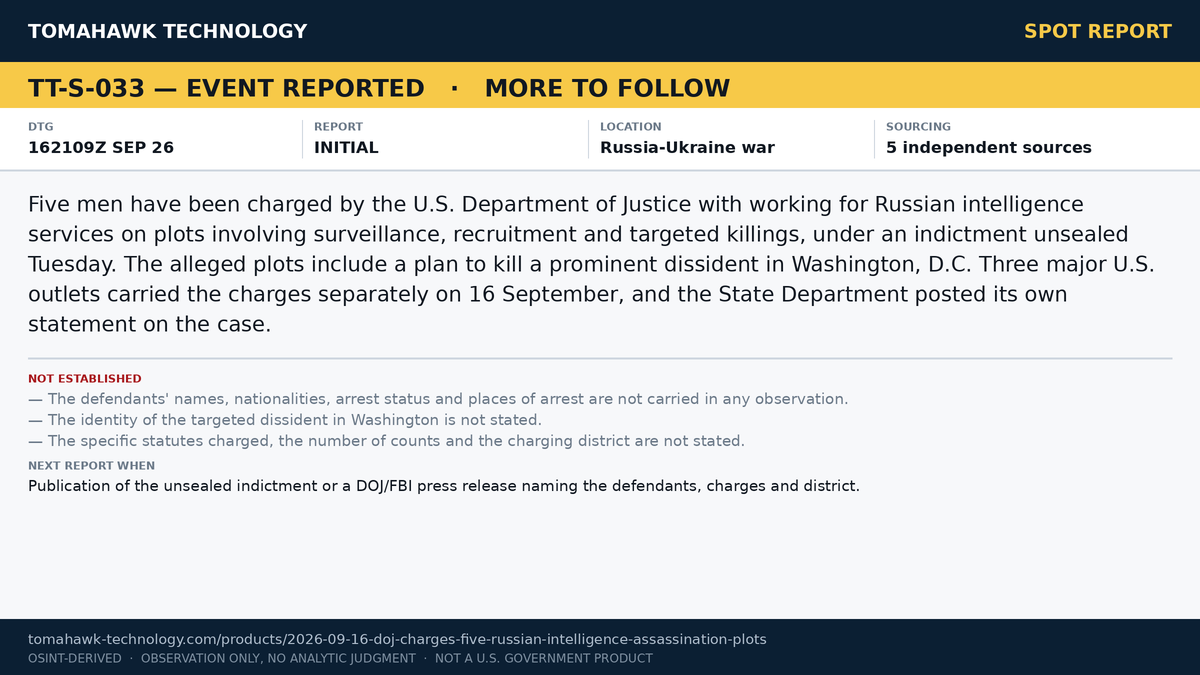Screen dimensions: 1200x675
Task: Open the tomahawk-technology.com products URL in the footer
Action: pyautogui.click(x=397, y=639)
